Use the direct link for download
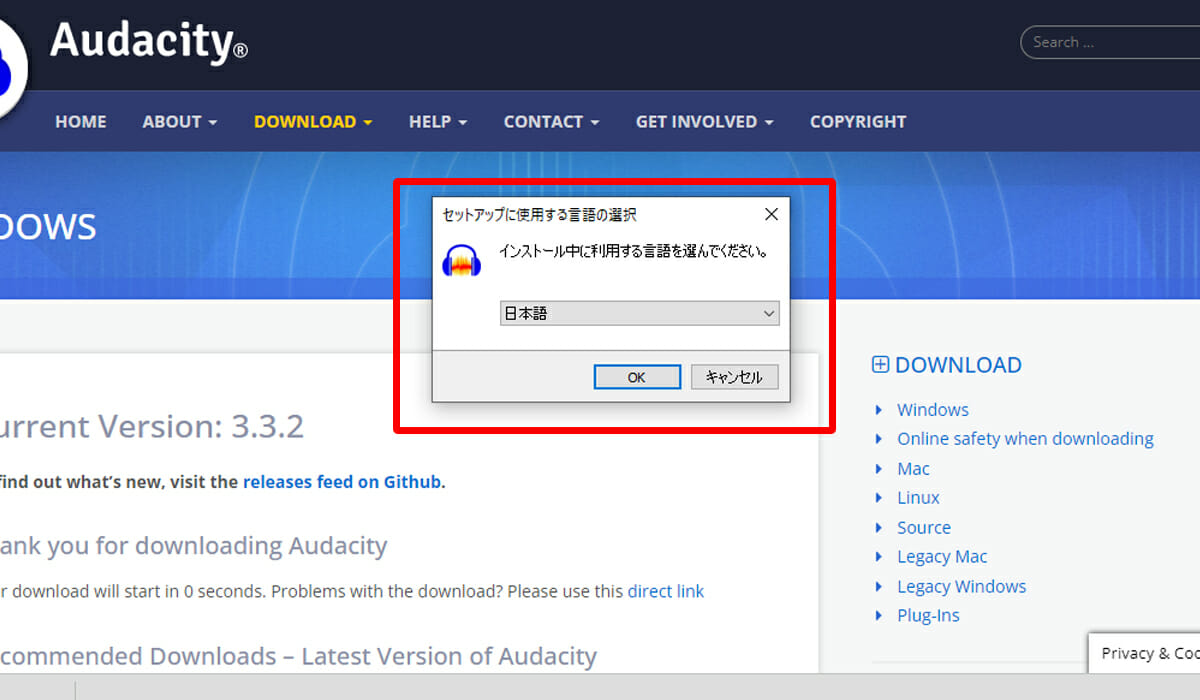Viewport: 1200px width, 700px height. (665, 591)
